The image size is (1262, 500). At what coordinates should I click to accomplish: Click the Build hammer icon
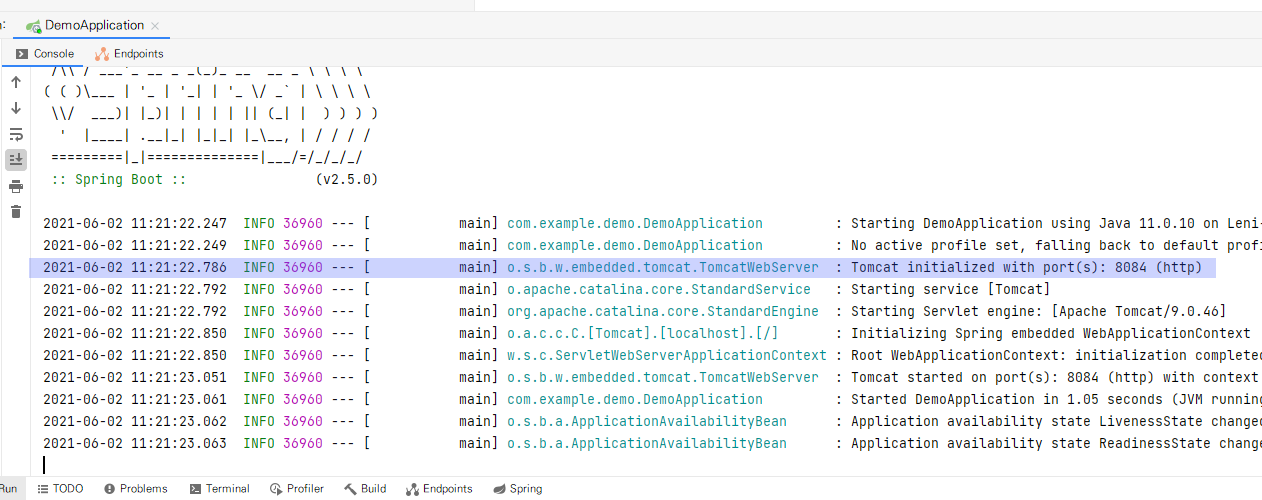(x=350, y=489)
